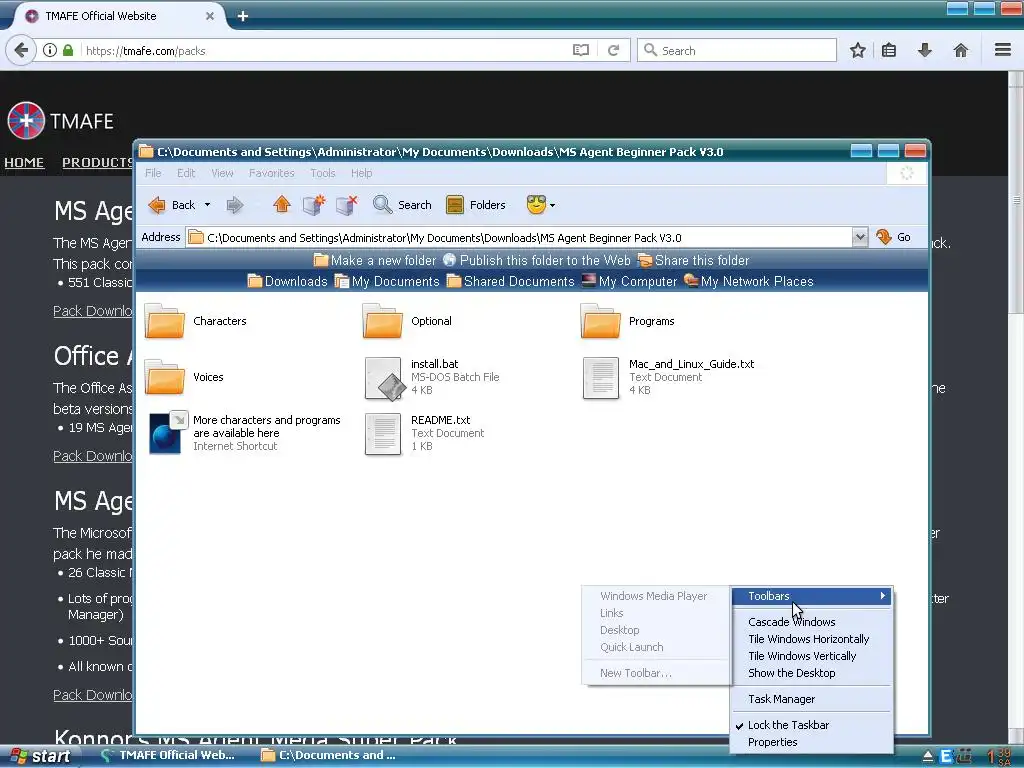Open Firefox hamburger menu
This screenshot has height=768, width=1024.
[x=1003, y=50]
